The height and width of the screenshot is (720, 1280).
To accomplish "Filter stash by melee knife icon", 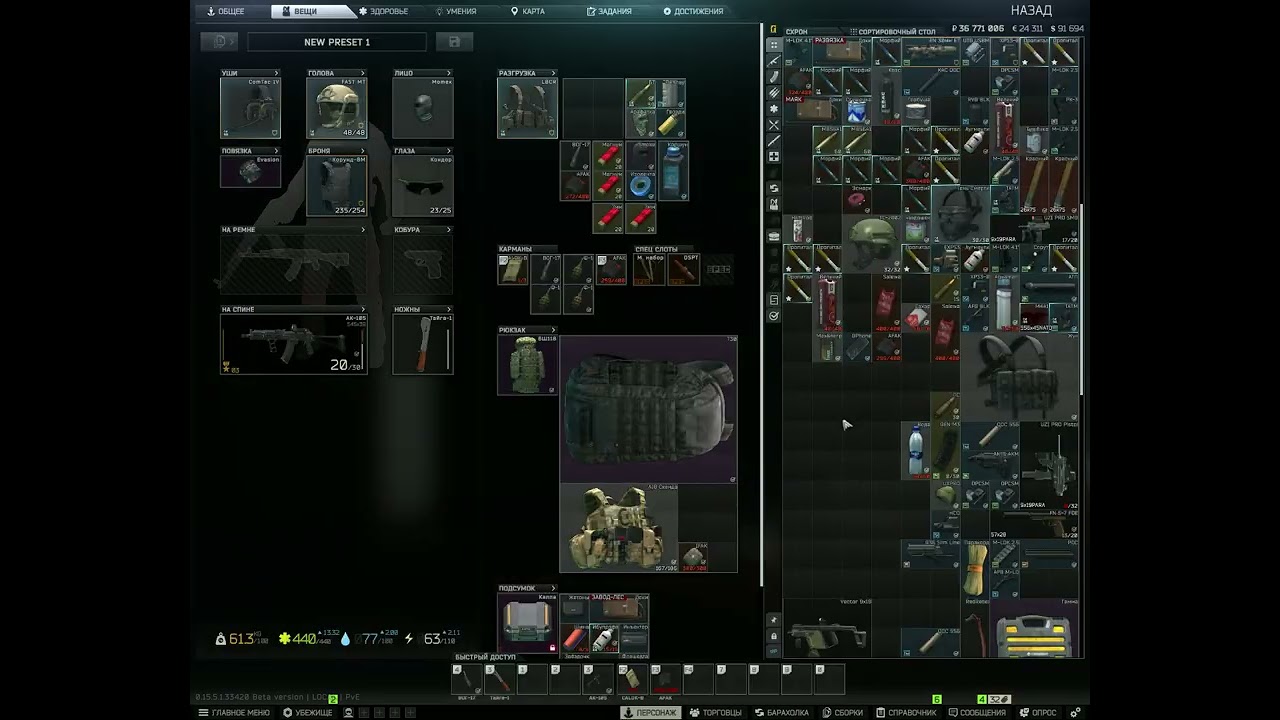I will coord(773,141).
